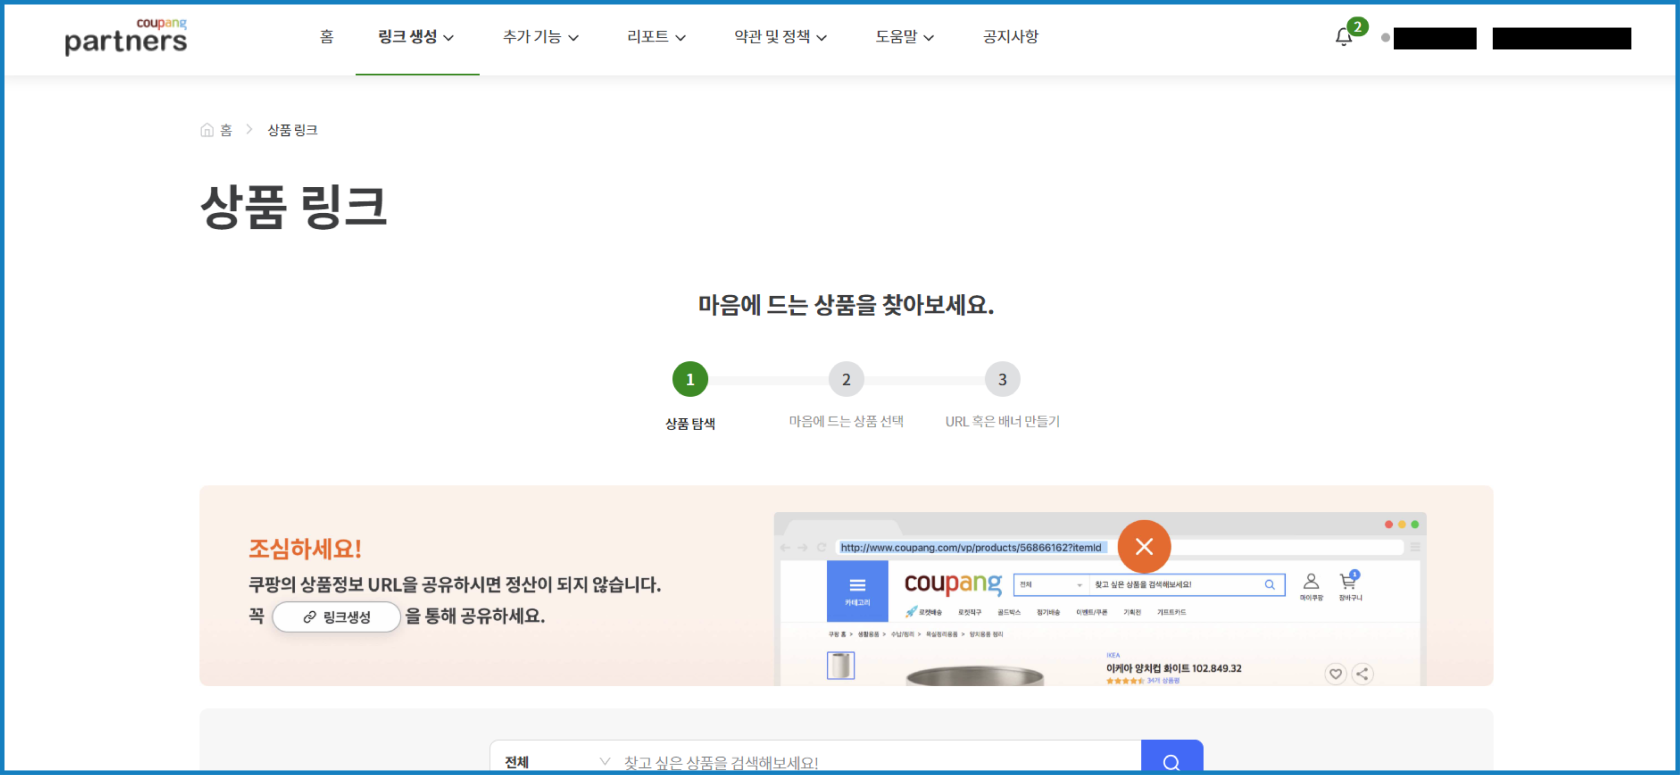Screen dimensions: 1680x775
Task: Click the cart icon in the banner preview
Action: tap(1349, 581)
